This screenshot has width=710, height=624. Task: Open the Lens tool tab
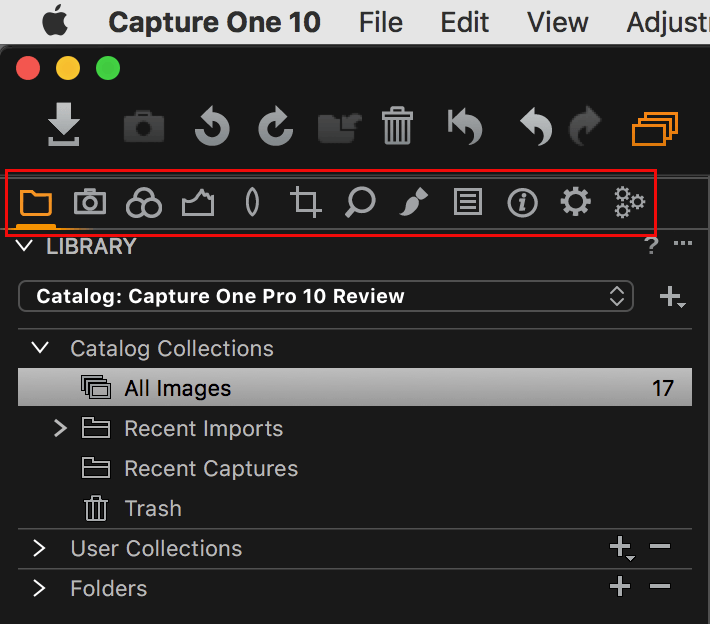pyautogui.click(x=252, y=202)
